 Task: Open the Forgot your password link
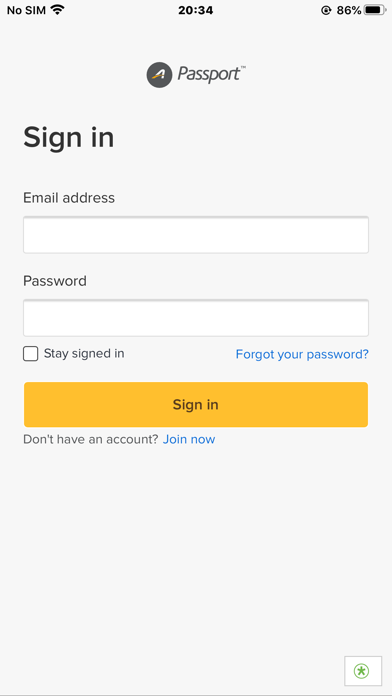point(302,354)
